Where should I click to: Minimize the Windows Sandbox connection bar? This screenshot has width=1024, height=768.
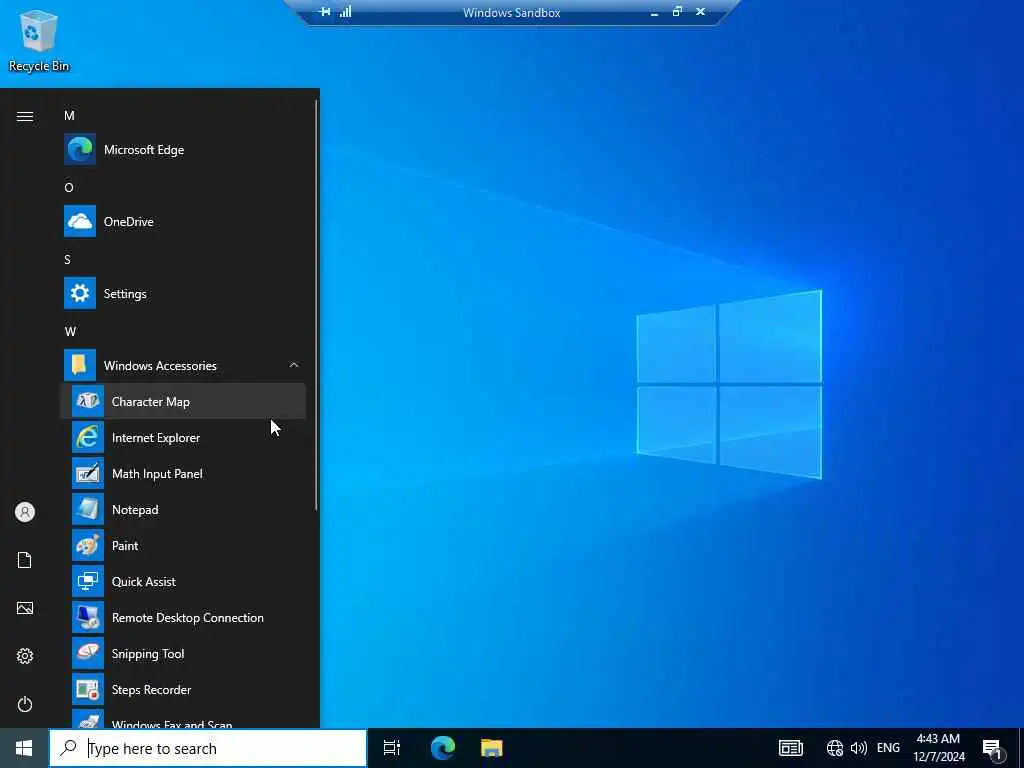pyautogui.click(x=654, y=12)
